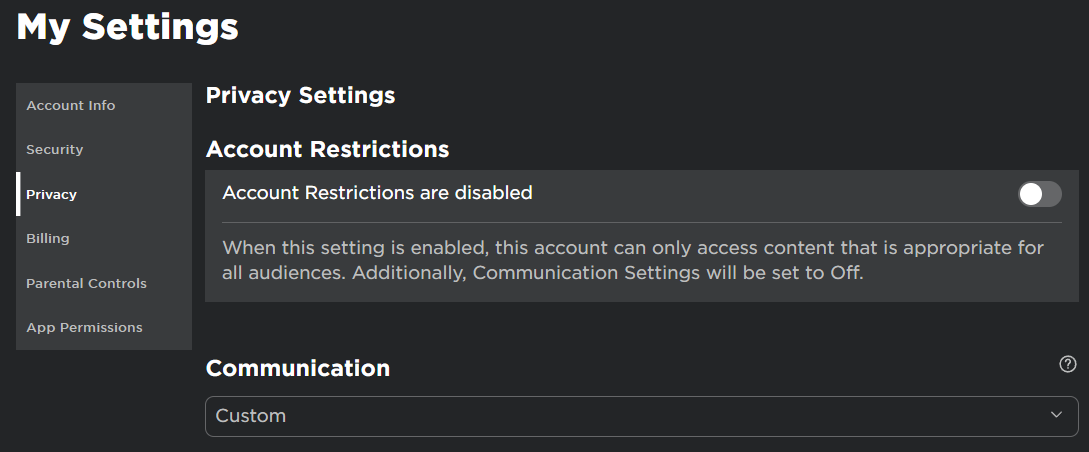Click the Privacy Settings heading
1089x452 pixels.
300,96
